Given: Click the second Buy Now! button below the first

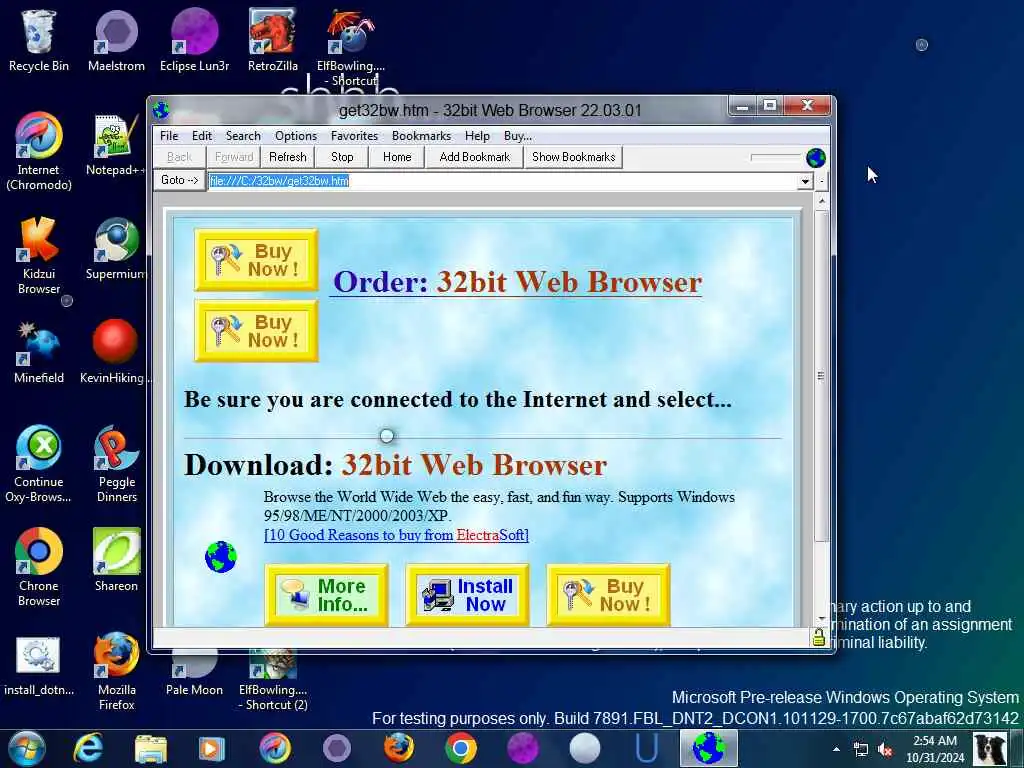Looking at the screenshot, I should (256, 330).
